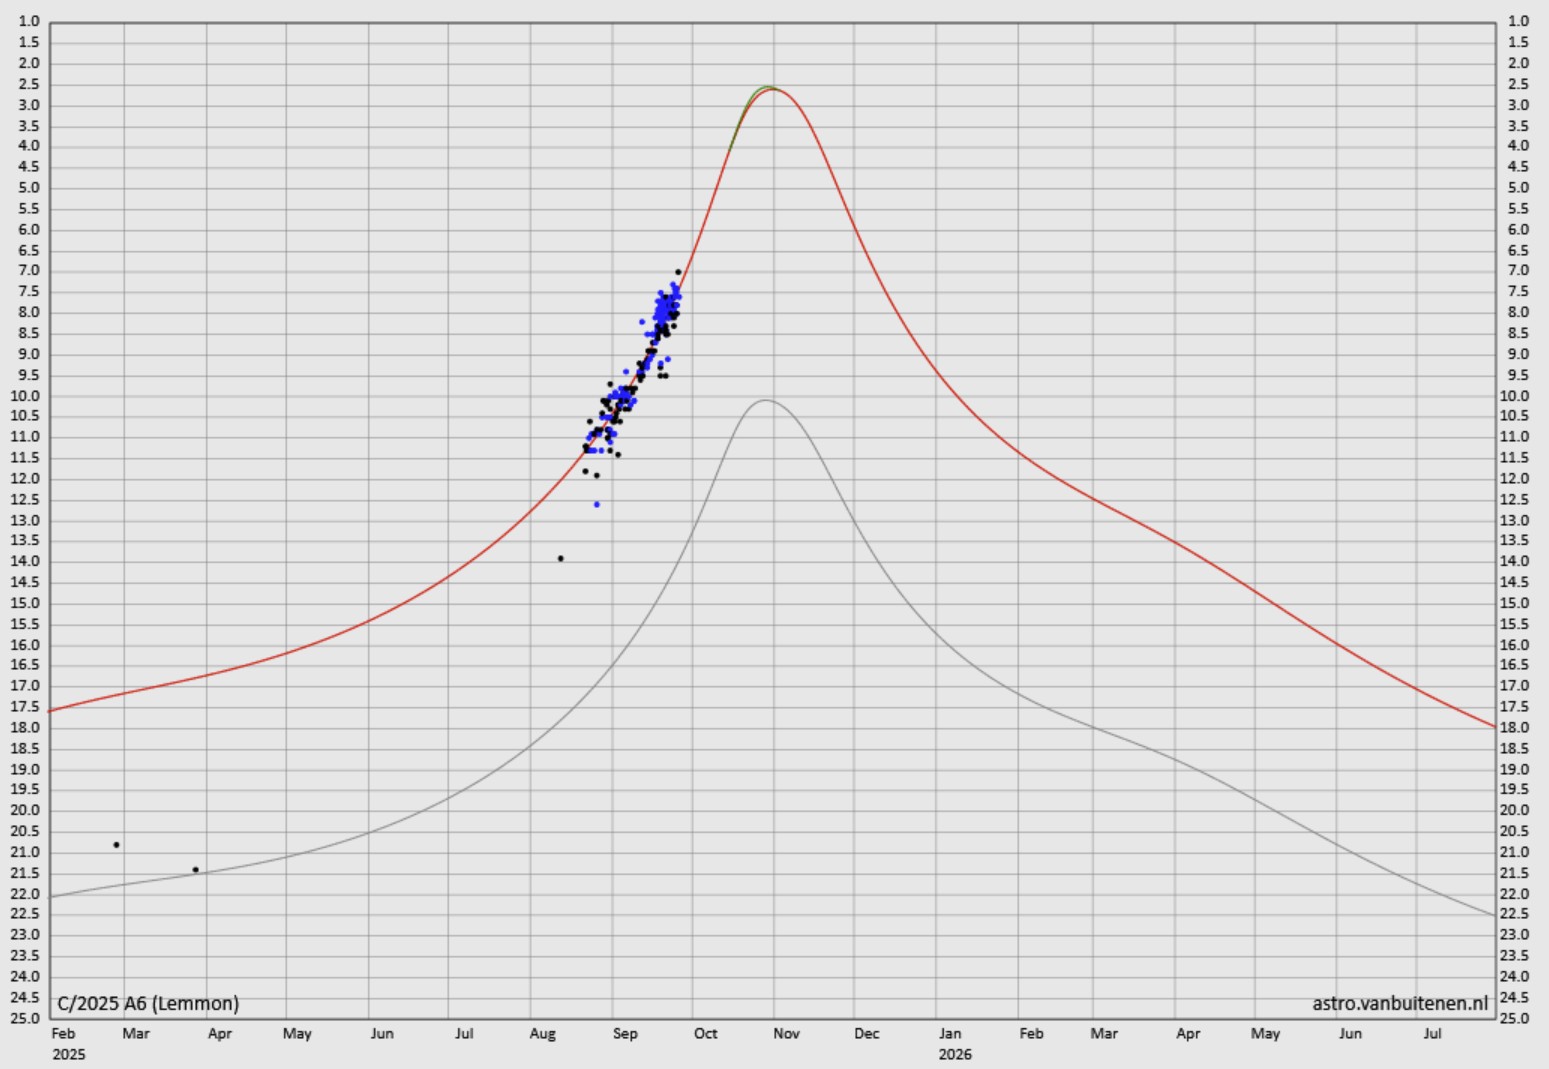Screen dimensions: 1549x1069
Task: Select the Jan month label above 2026
Action: [950, 1033]
